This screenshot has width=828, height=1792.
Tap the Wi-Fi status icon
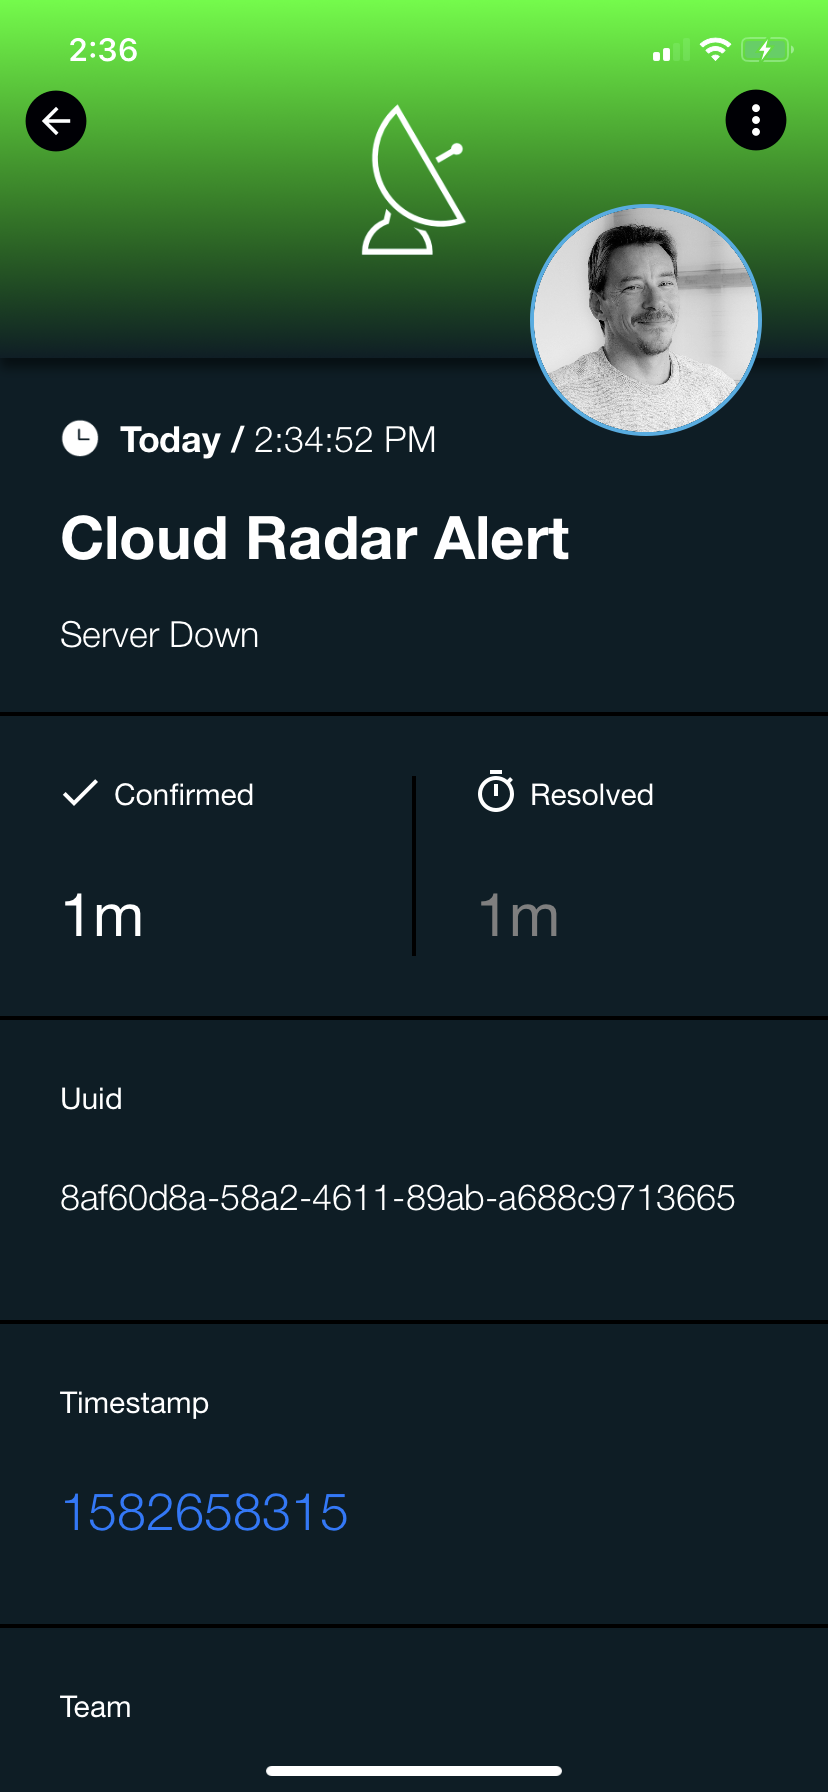point(715,49)
